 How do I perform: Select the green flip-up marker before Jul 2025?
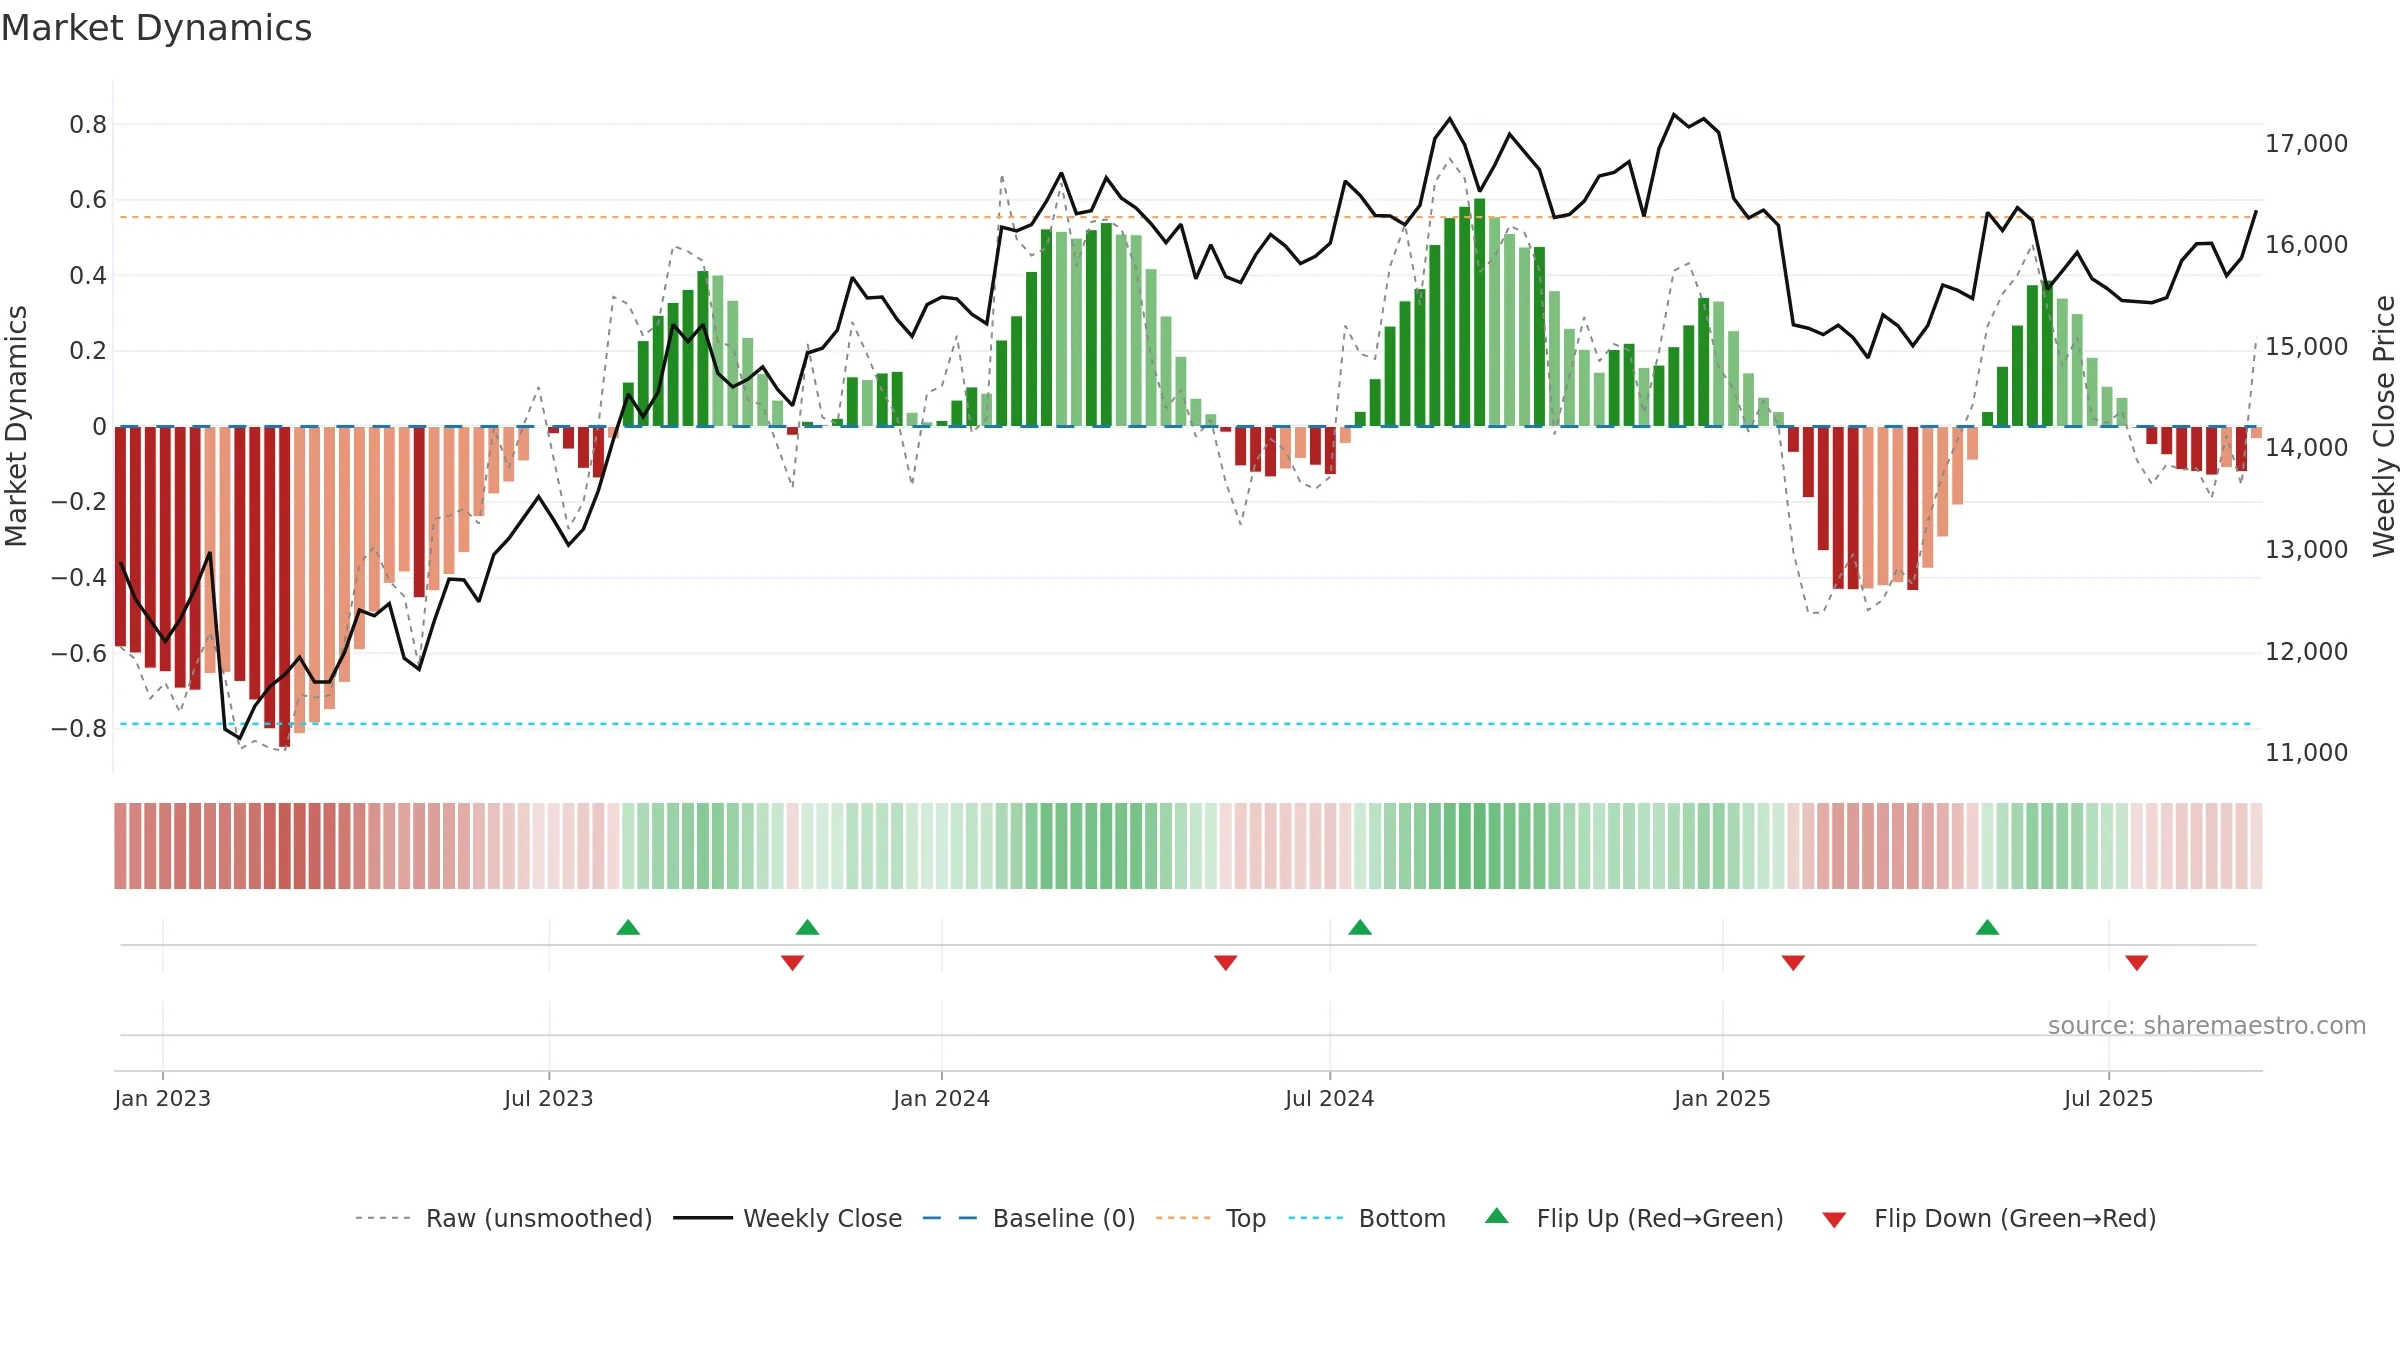(x=1987, y=928)
